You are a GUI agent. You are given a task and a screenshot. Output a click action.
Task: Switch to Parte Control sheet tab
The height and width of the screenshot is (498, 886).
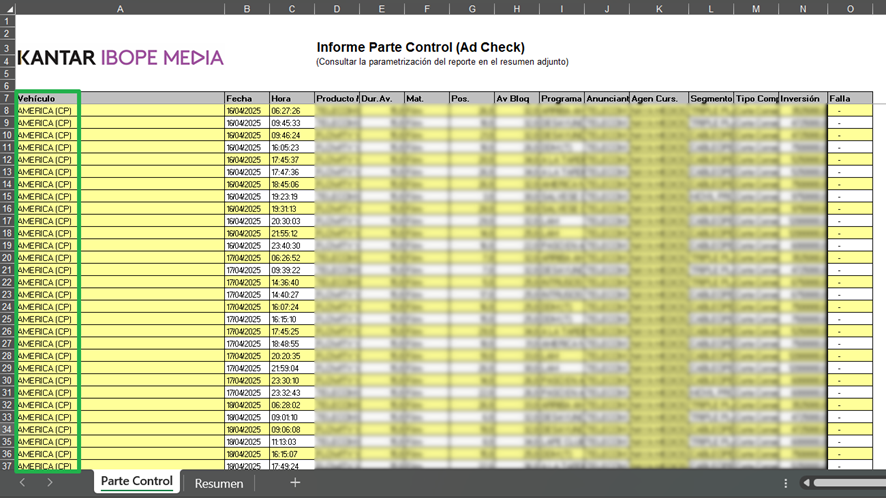(x=137, y=481)
